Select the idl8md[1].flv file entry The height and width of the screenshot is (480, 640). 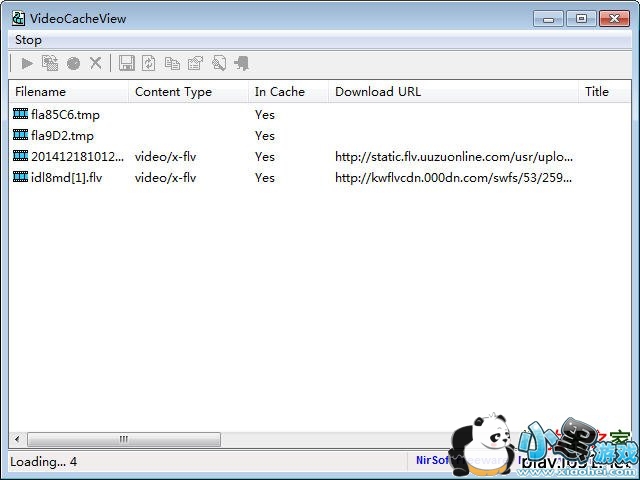[67, 178]
